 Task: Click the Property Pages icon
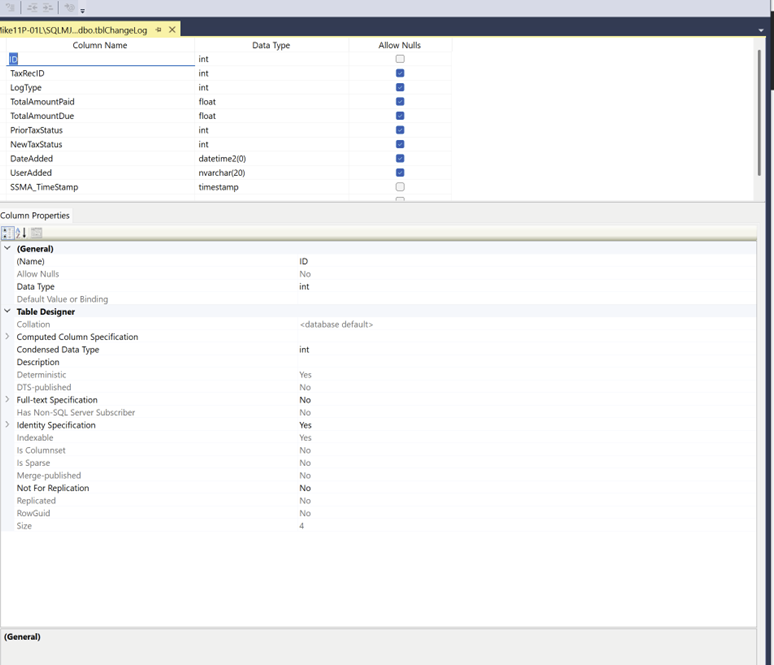[37, 233]
